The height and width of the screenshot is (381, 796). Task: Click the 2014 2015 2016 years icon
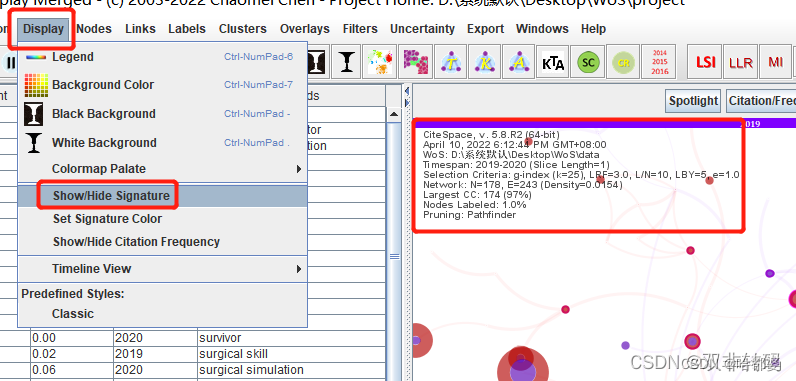pos(659,62)
